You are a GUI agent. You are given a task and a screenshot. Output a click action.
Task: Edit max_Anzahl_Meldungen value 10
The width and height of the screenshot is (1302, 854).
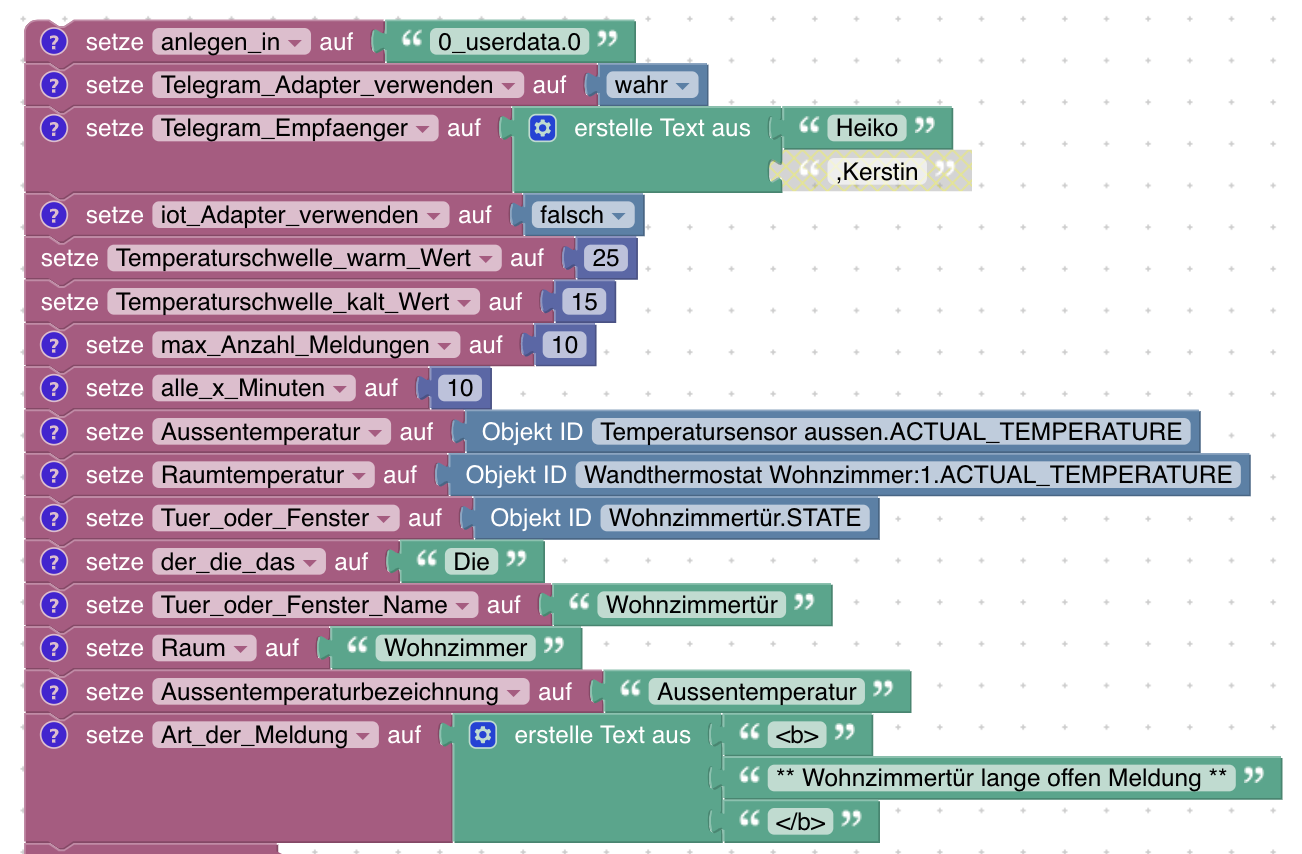tap(565, 345)
